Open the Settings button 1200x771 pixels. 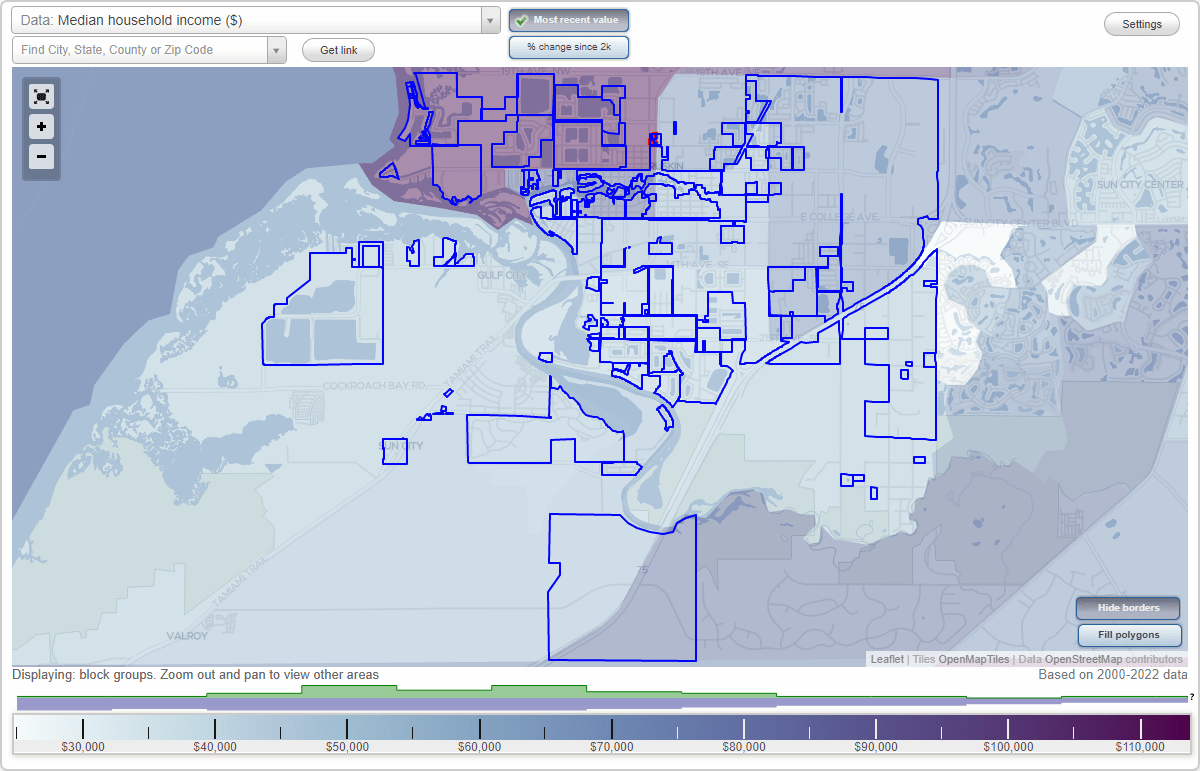click(1142, 24)
